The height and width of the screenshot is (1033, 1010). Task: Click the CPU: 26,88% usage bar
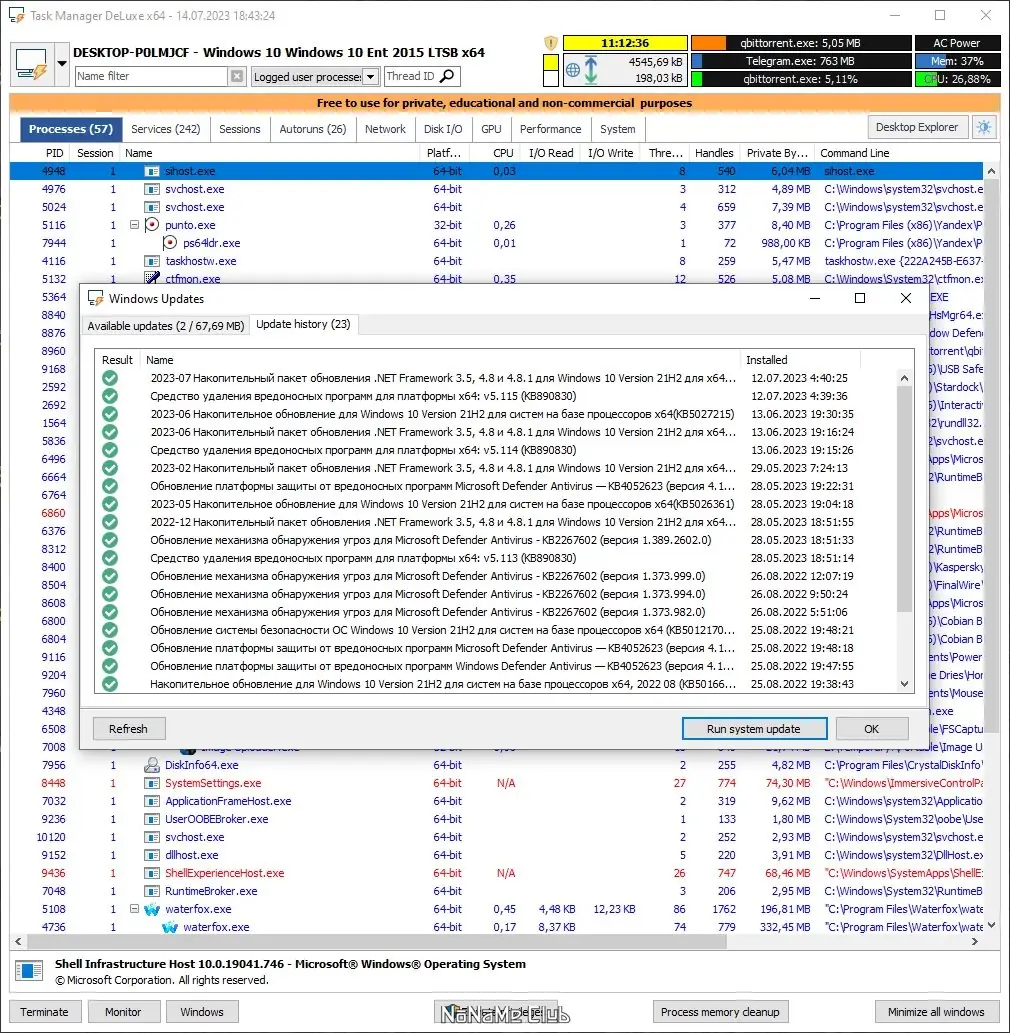[x=957, y=79]
